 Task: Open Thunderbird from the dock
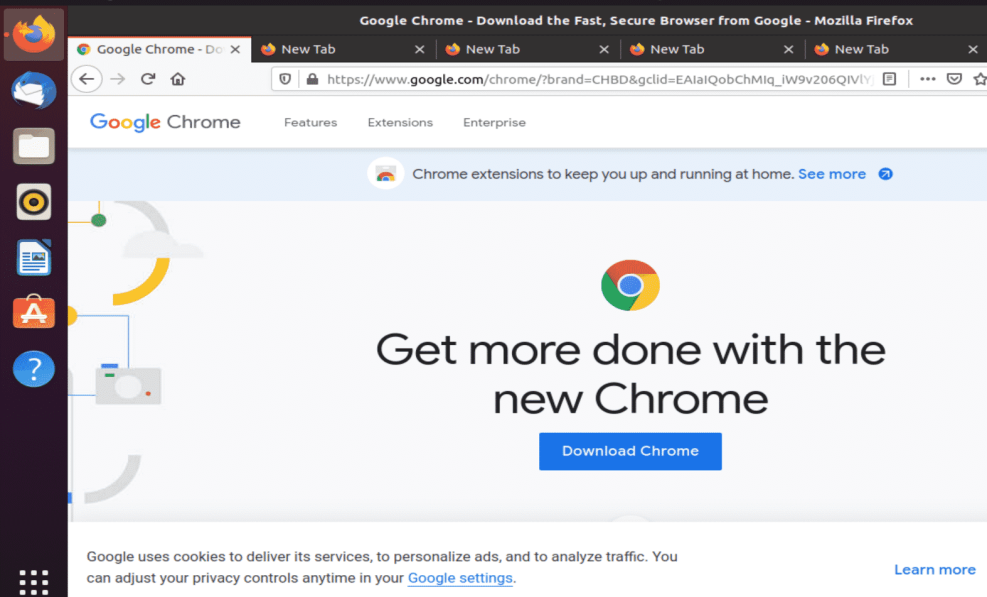[33, 90]
